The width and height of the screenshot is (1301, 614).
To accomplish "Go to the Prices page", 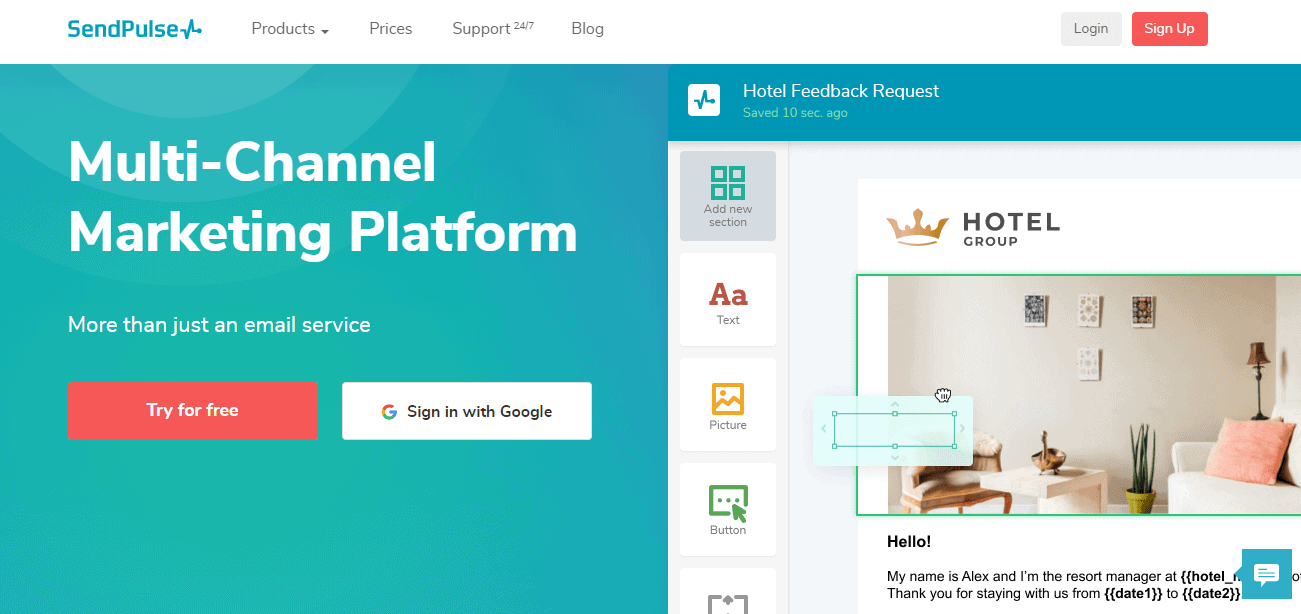I will pos(391,29).
